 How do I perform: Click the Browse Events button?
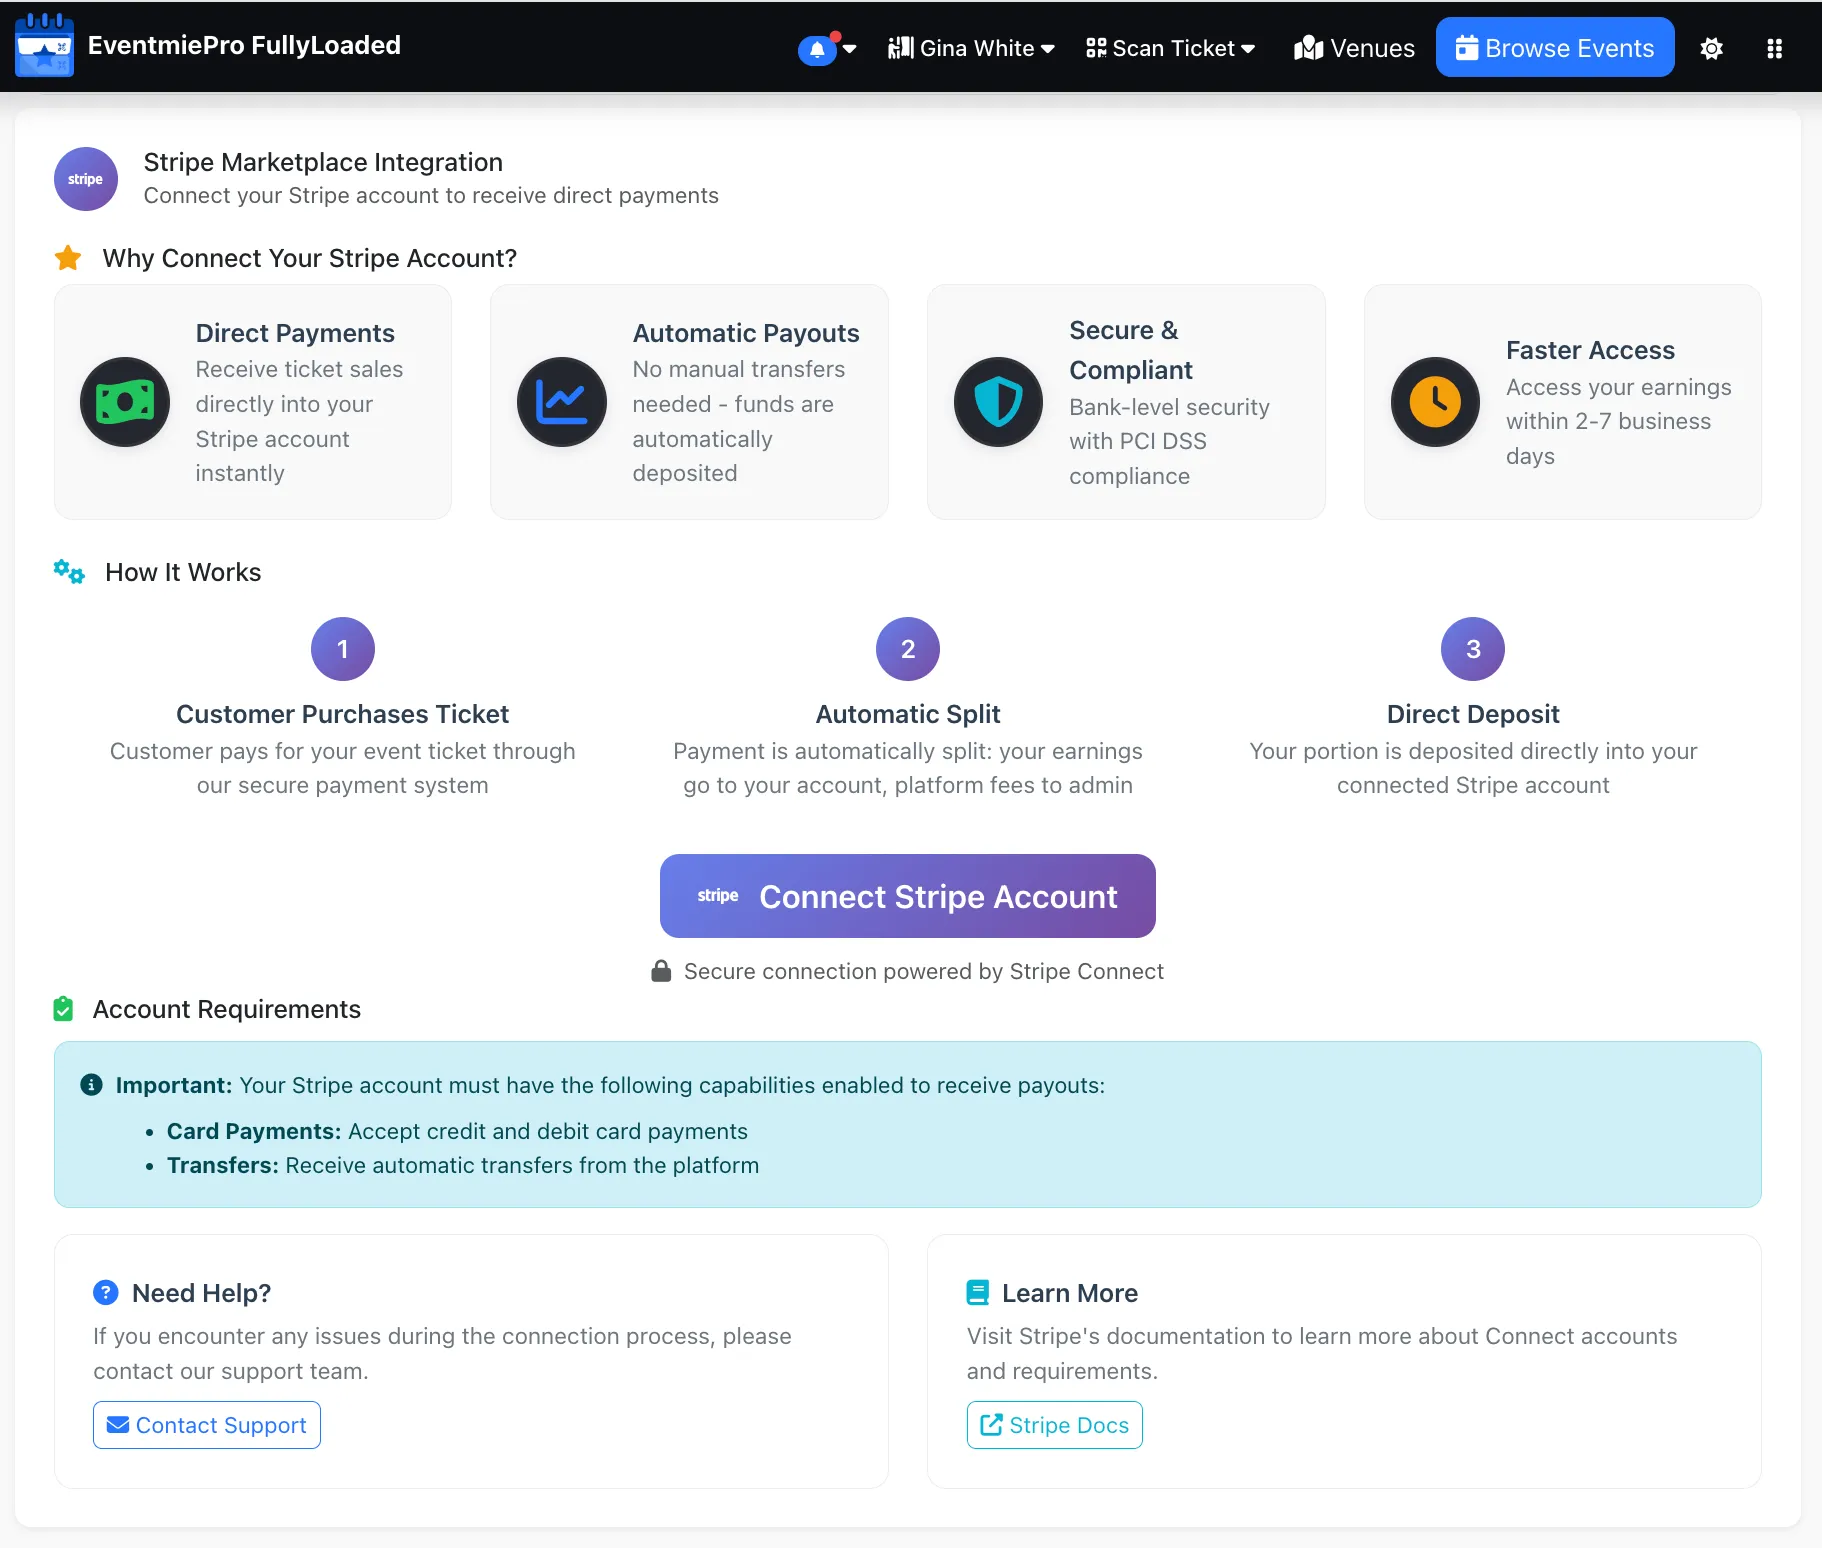tap(1555, 47)
